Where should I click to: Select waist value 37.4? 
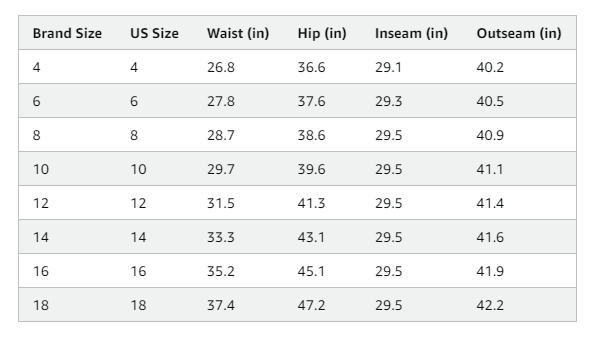click(x=221, y=305)
